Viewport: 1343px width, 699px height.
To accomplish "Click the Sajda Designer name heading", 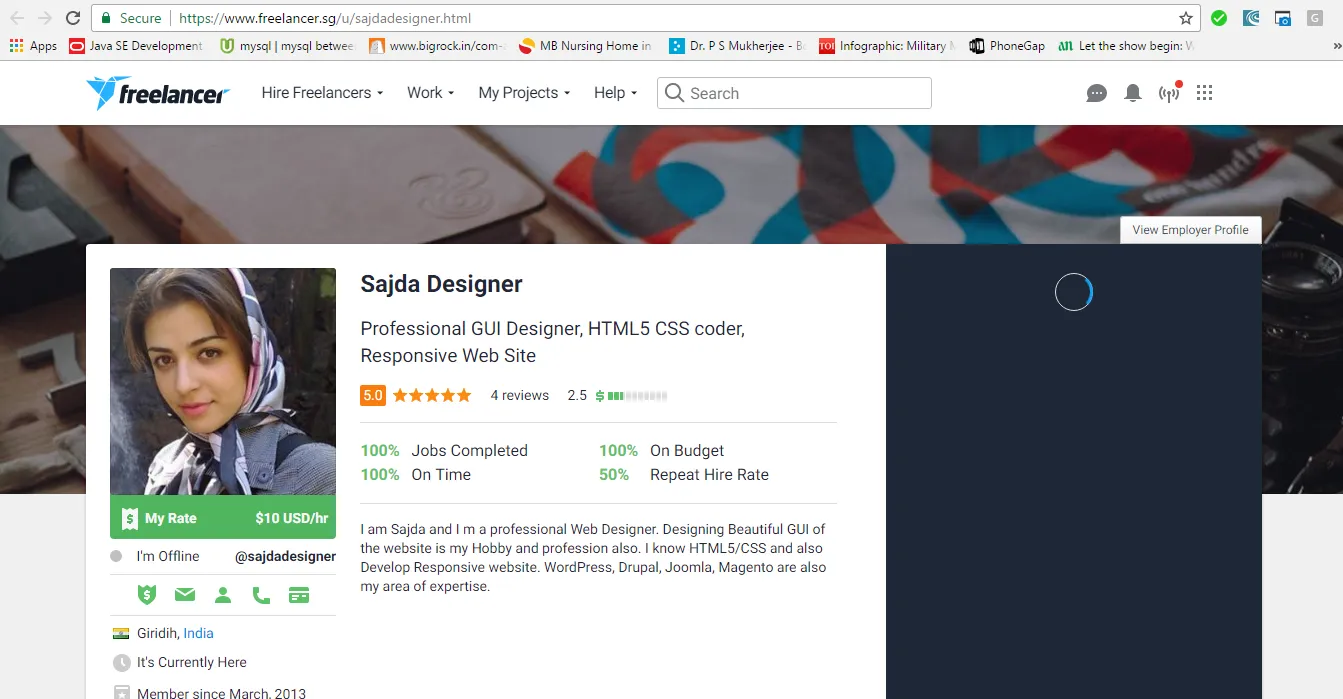I will 441,284.
